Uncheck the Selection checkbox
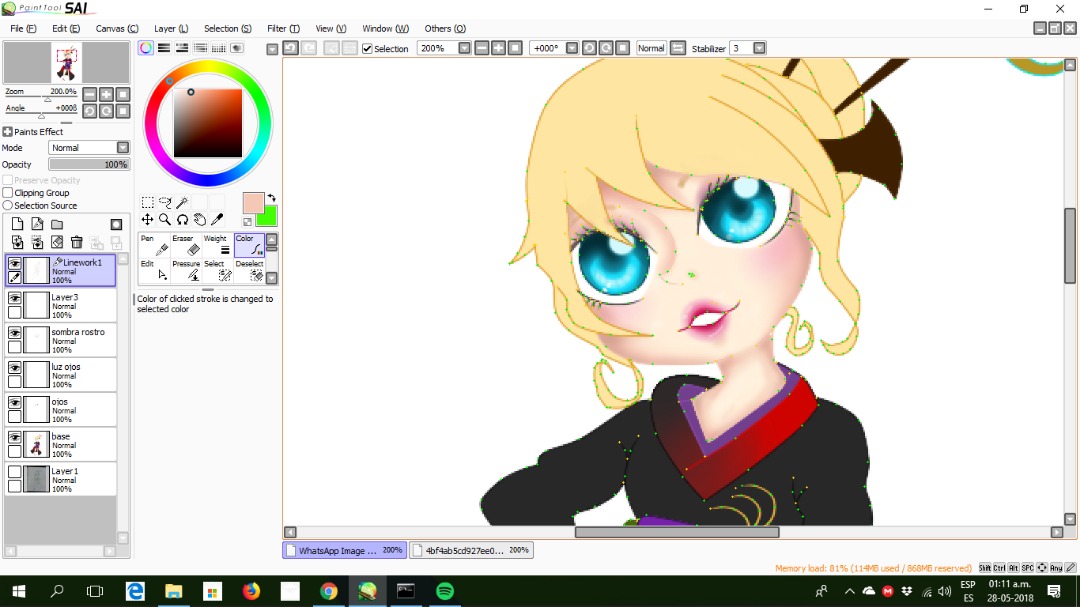1080x607 pixels. (367, 49)
